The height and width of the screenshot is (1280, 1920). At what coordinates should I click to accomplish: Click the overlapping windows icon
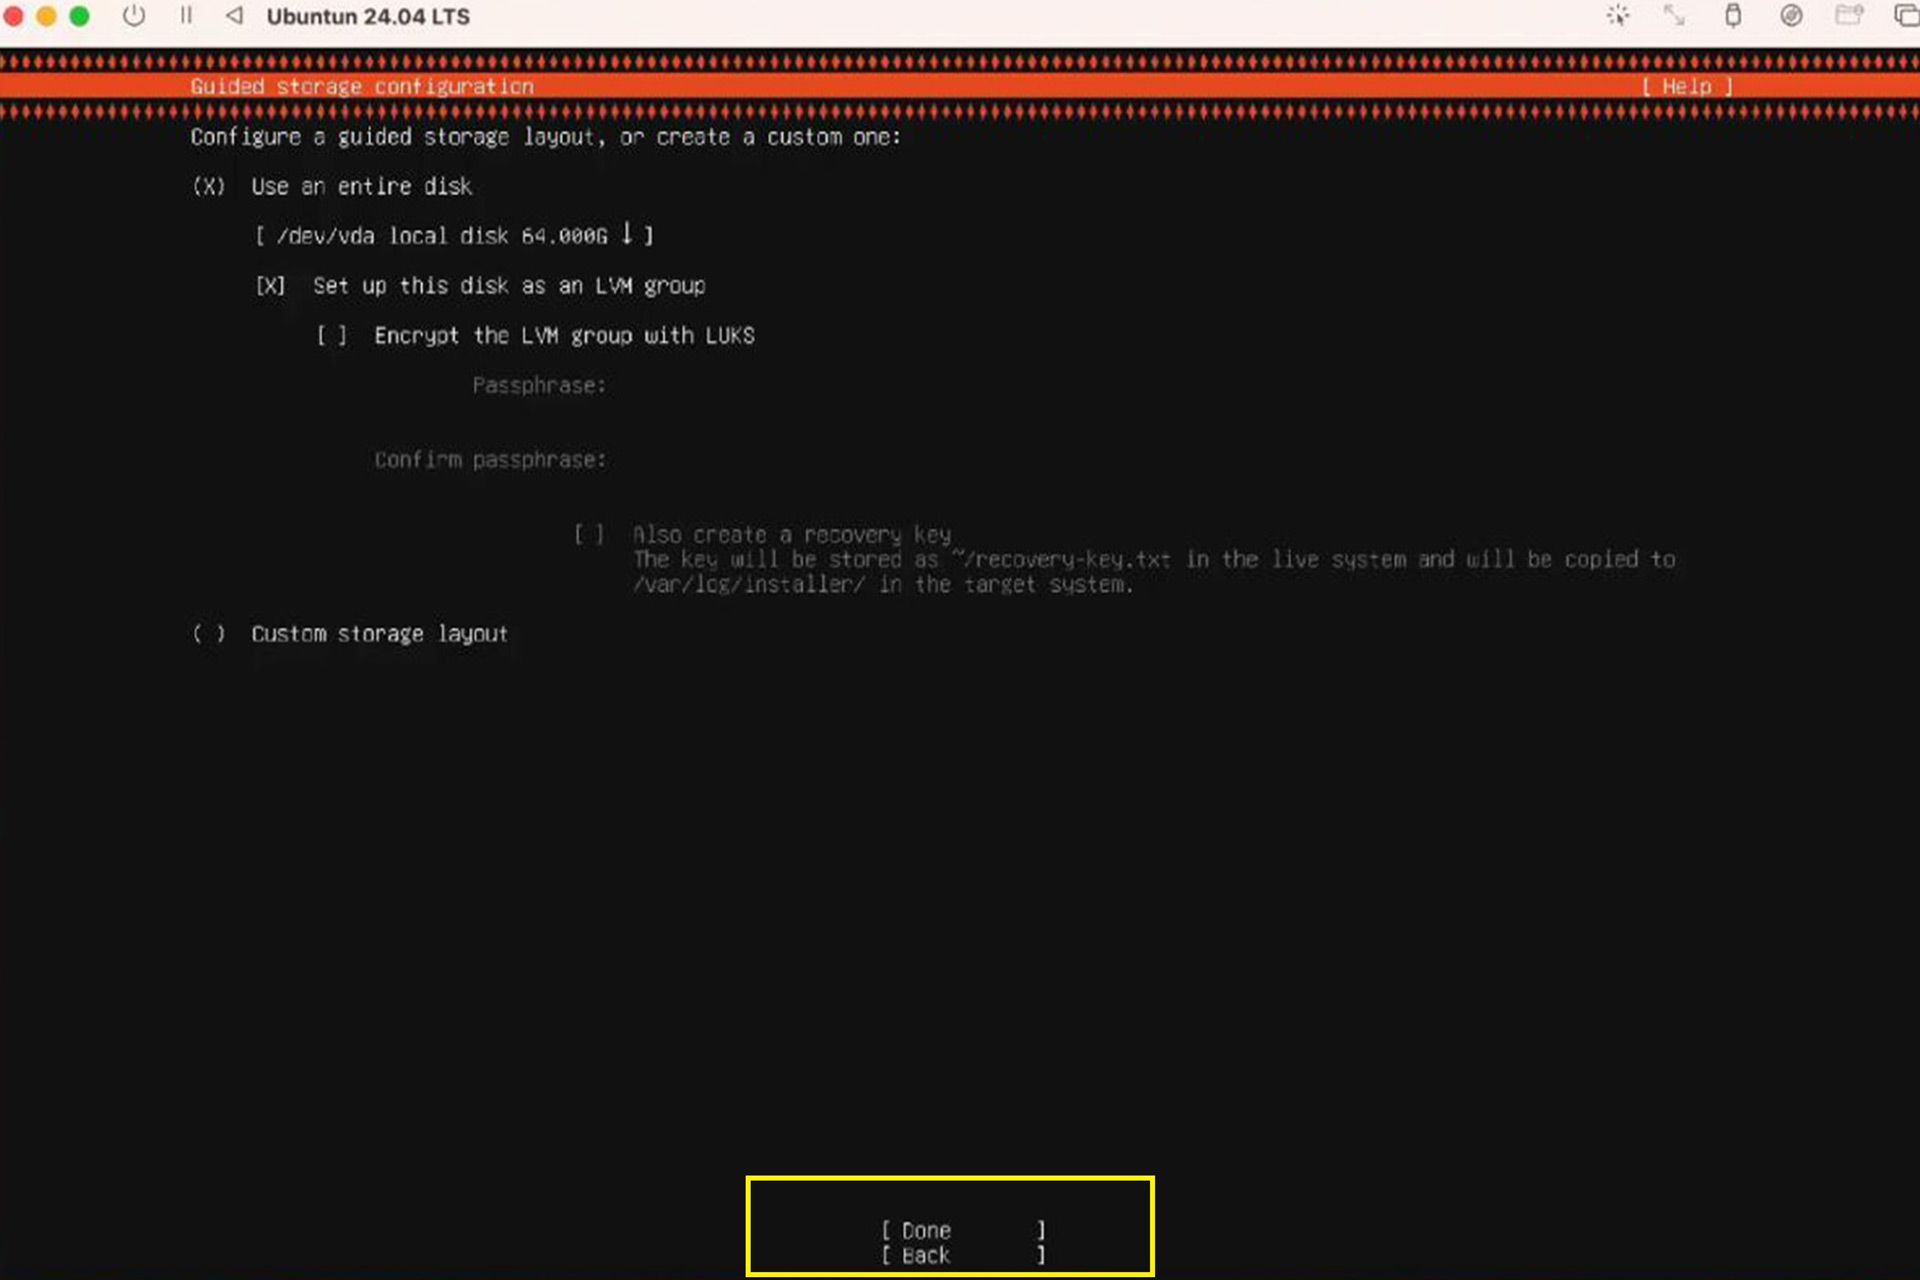coord(1906,16)
